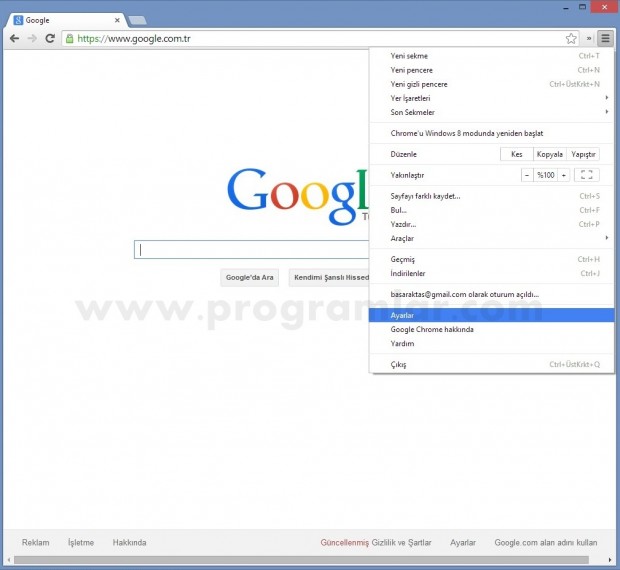Viewport: 620px width, 570px height.
Task: Toggle the Chrome hamburger menu button
Action: (x=605, y=38)
